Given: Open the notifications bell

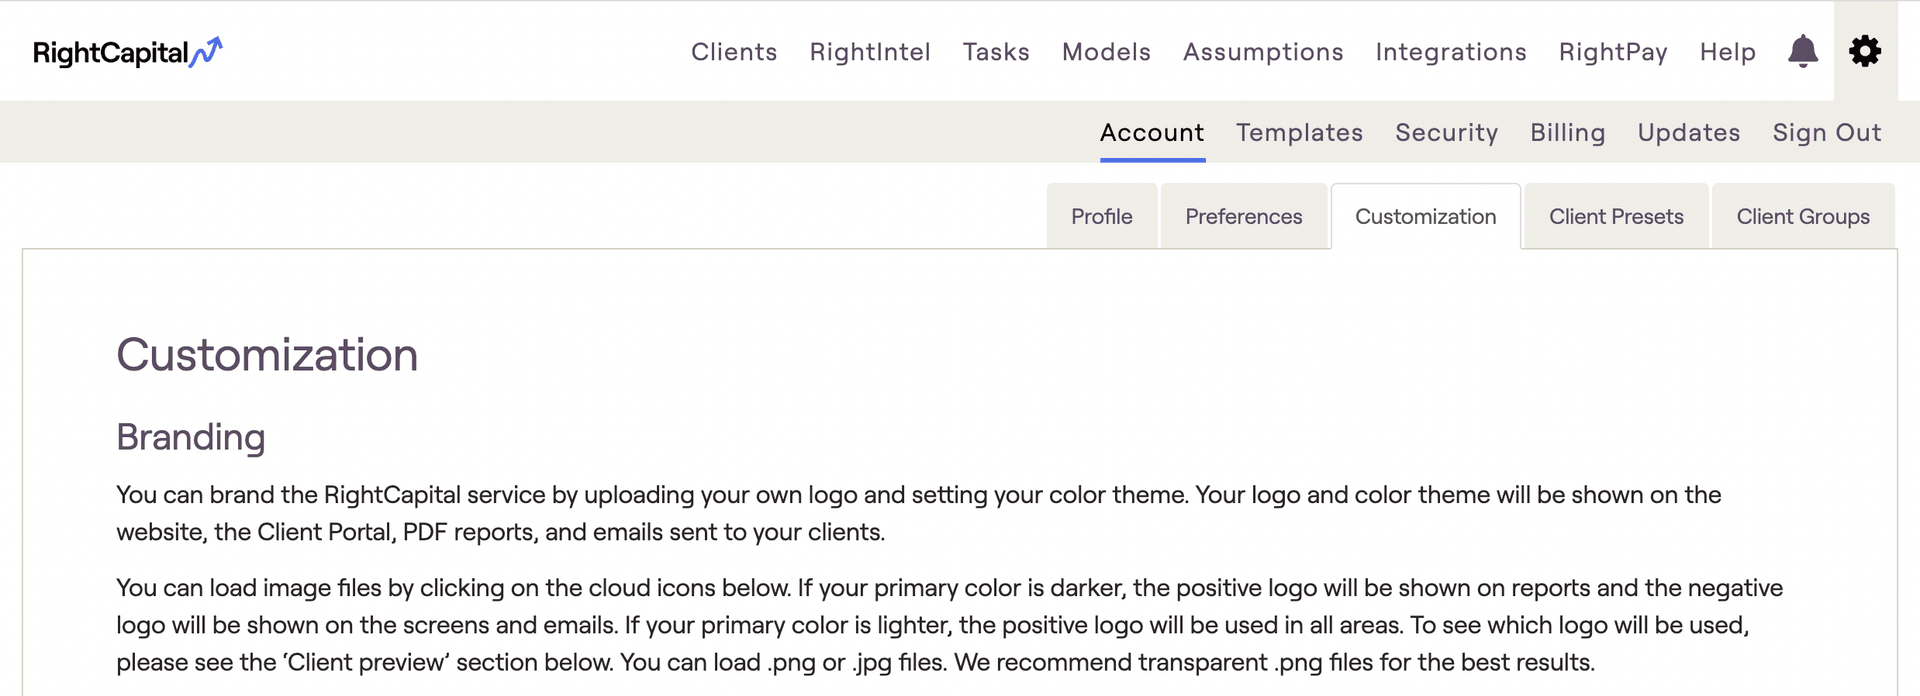Looking at the screenshot, I should pos(1803,51).
